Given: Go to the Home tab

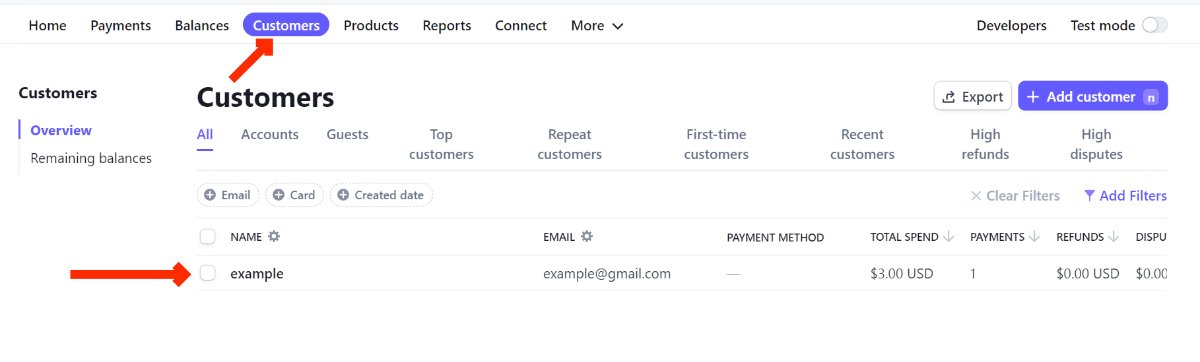Looking at the screenshot, I should (47, 26).
